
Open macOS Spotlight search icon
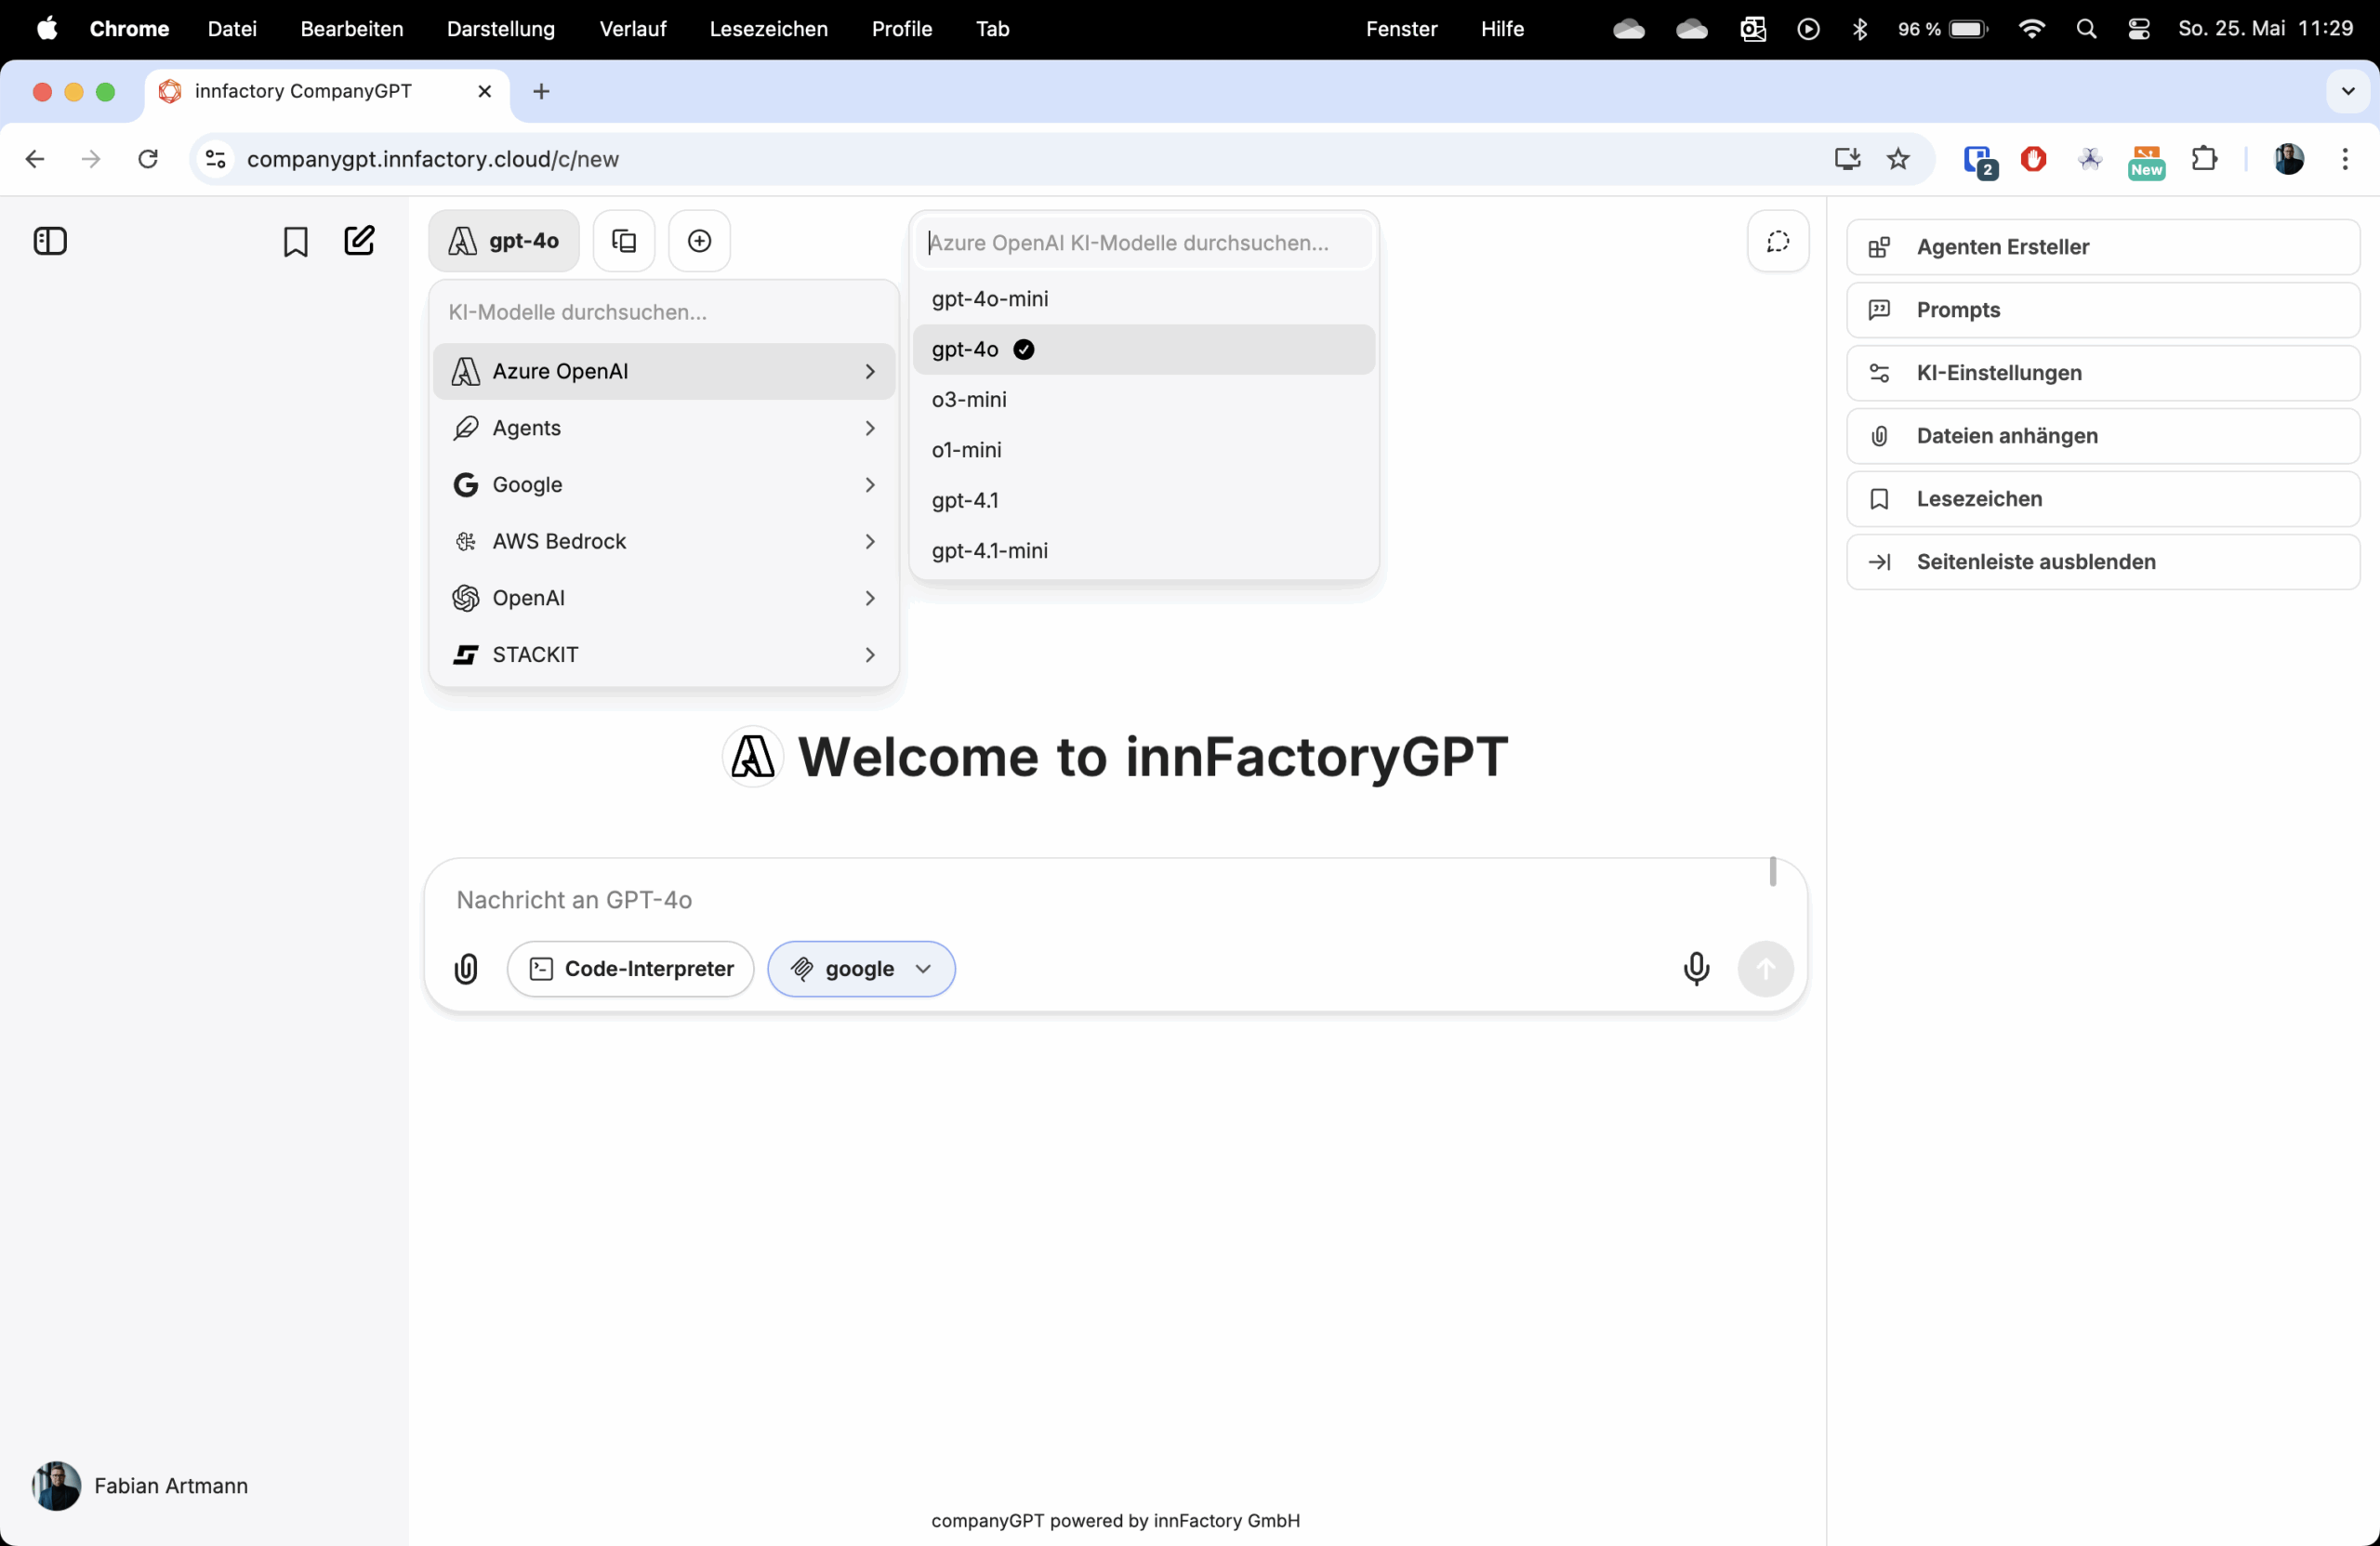2086,29
